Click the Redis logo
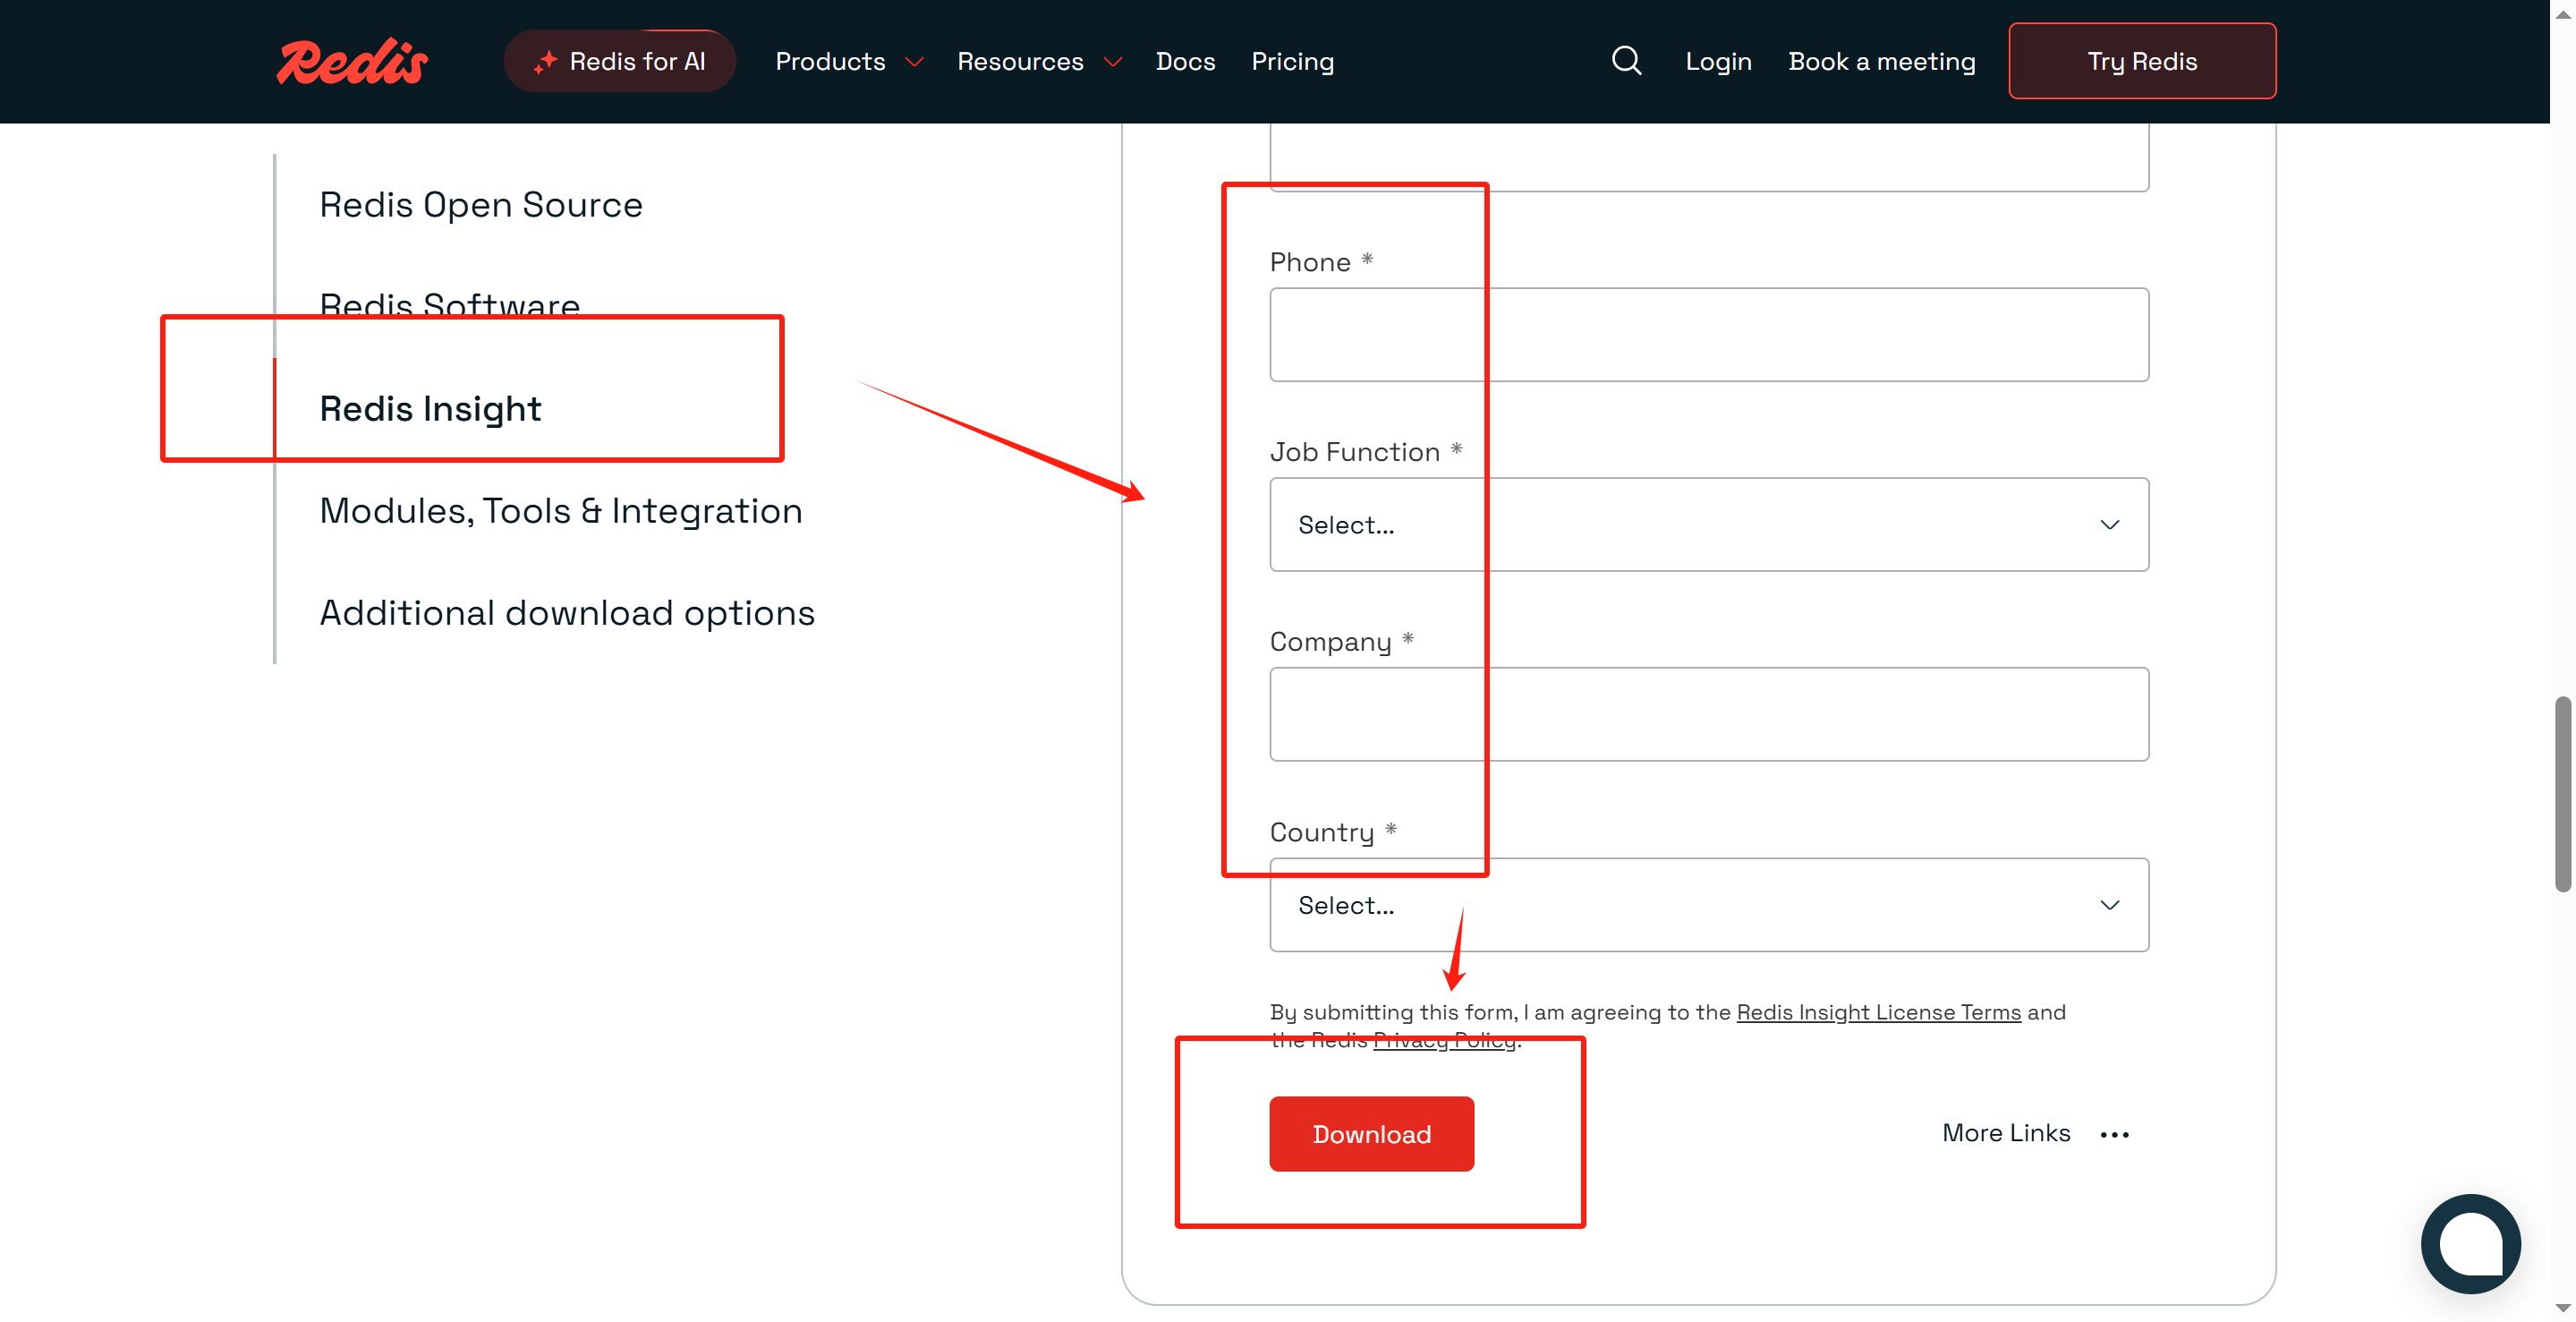The image size is (2576, 1322). click(x=352, y=62)
